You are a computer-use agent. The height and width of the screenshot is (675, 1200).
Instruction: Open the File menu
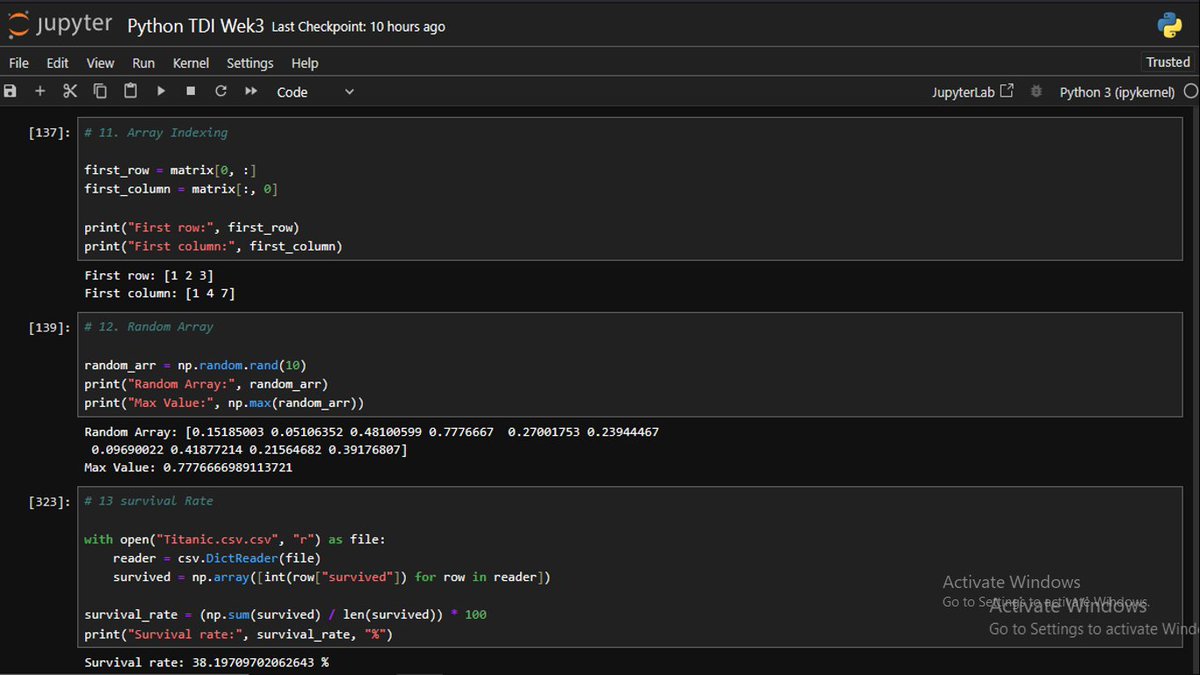coord(19,63)
